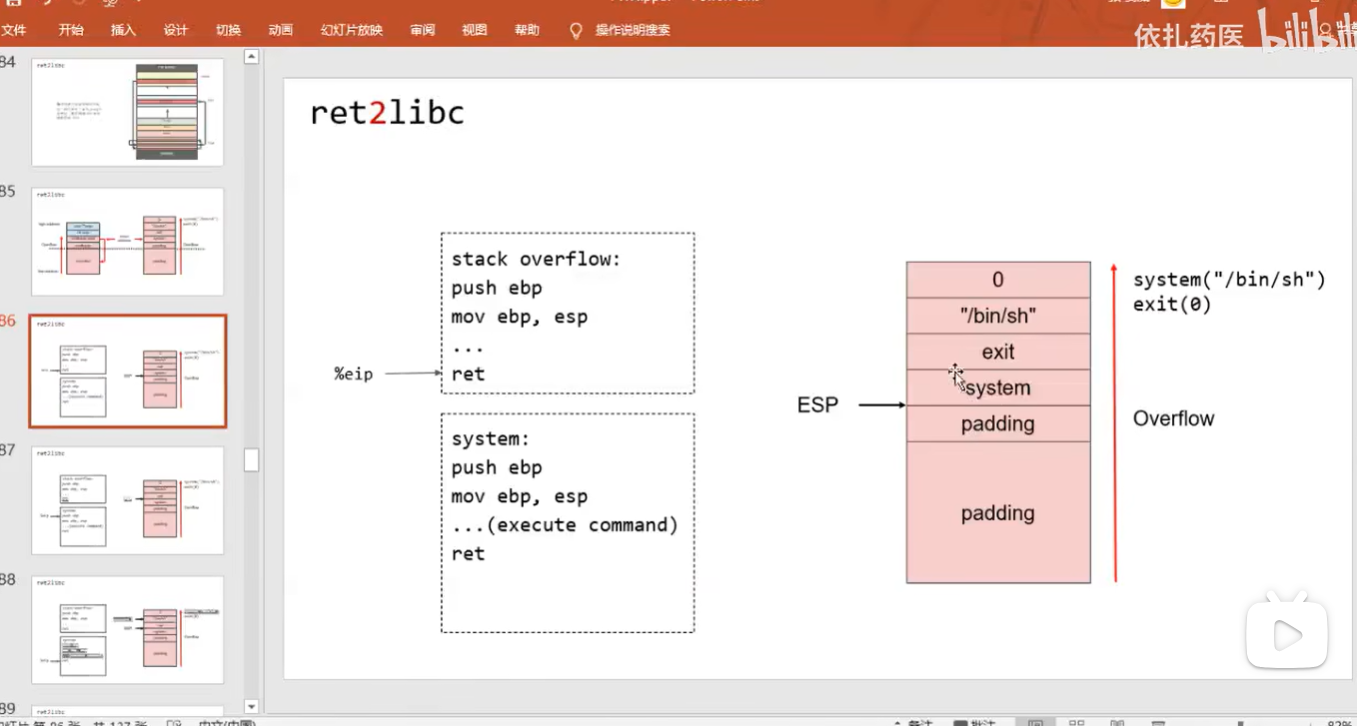Click the "exit" stack cell
Image resolution: width=1357 pixels, height=726 pixels.
(998, 352)
